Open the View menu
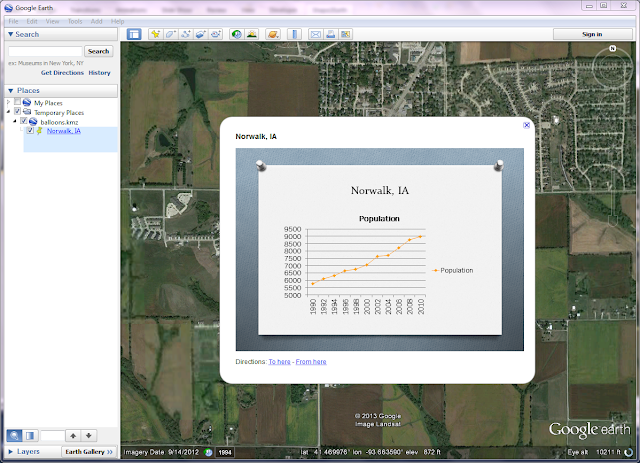 [52, 22]
